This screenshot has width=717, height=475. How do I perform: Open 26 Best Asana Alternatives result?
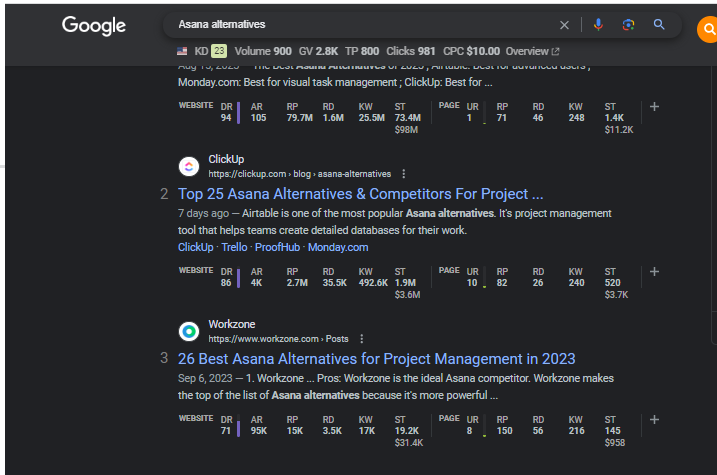coord(376,359)
